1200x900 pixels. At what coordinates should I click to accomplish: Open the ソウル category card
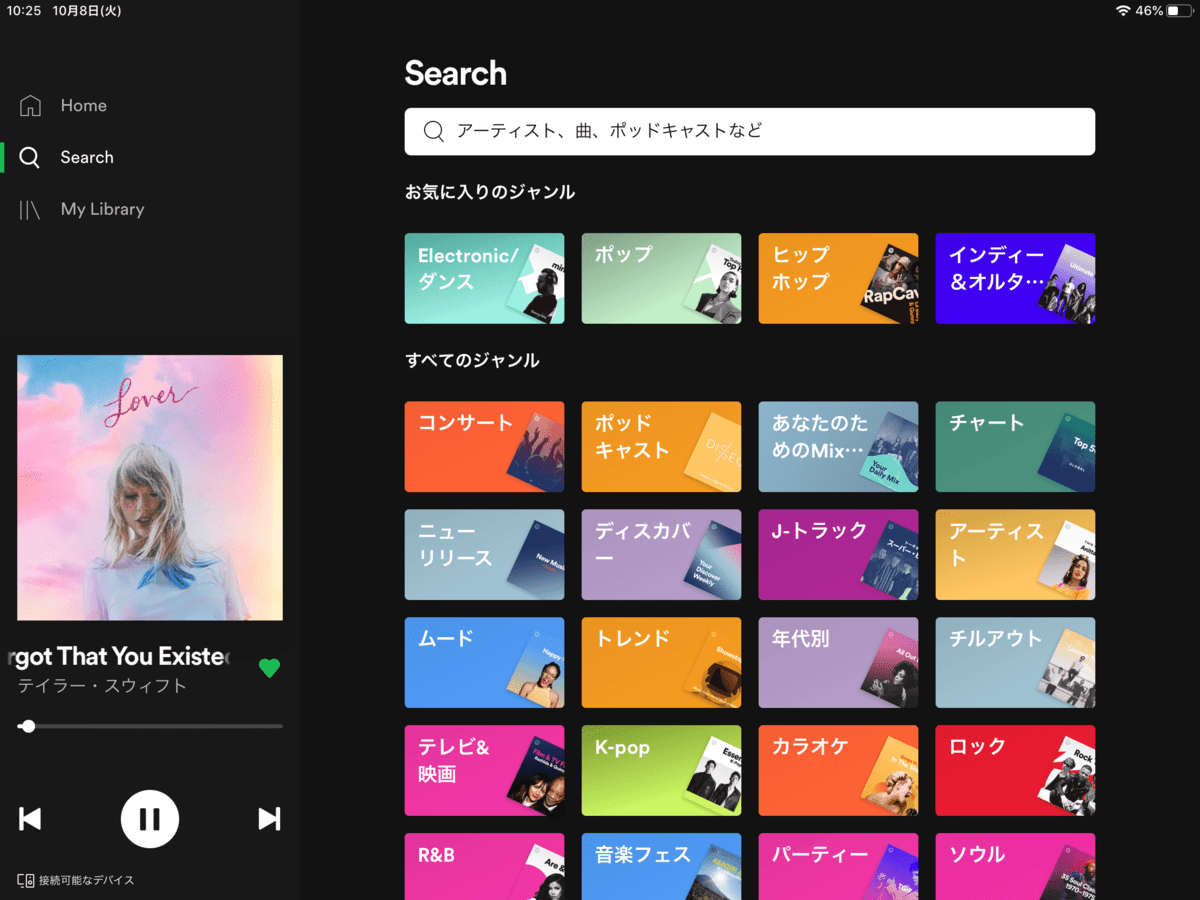tap(1015, 867)
